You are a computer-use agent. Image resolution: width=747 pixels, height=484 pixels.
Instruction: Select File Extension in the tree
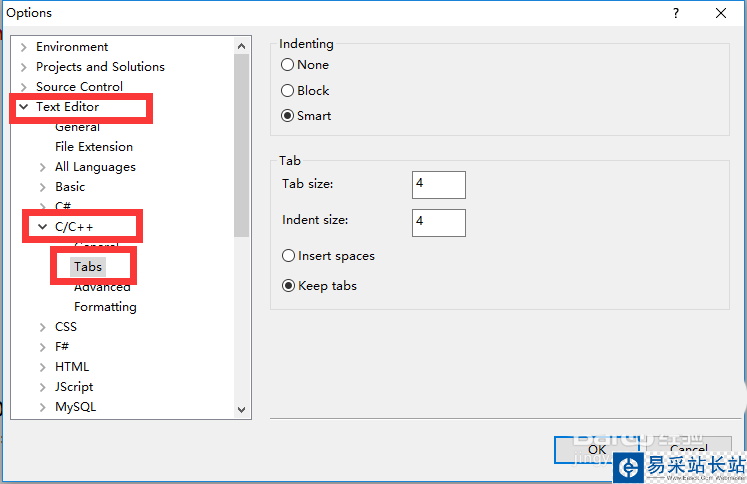[x=94, y=147]
